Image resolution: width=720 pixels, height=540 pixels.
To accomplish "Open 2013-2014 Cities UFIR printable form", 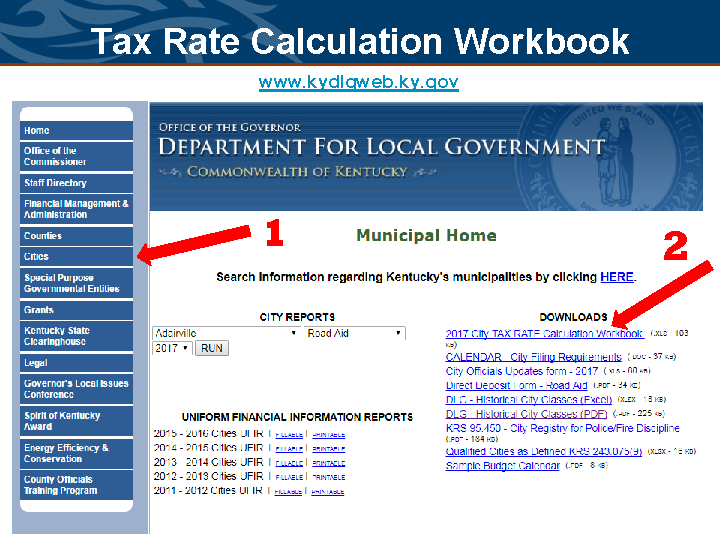I will pos(328,463).
